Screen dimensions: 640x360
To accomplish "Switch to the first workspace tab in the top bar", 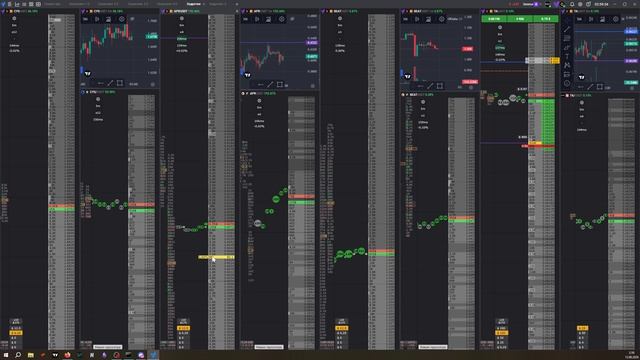I will (x=52, y=4).
